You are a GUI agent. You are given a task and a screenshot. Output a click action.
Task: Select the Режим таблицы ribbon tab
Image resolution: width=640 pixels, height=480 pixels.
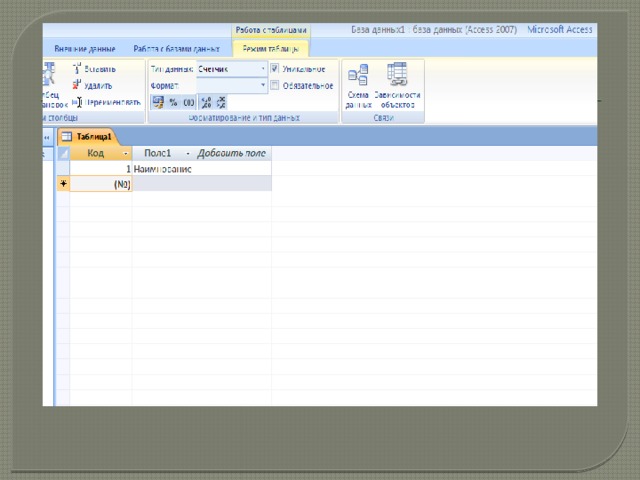[271, 49]
